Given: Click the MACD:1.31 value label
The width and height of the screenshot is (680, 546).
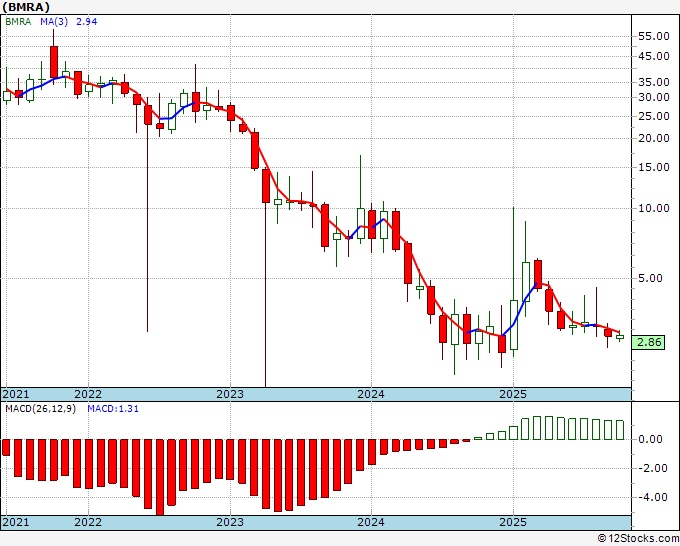Looking at the screenshot, I should (x=113, y=409).
